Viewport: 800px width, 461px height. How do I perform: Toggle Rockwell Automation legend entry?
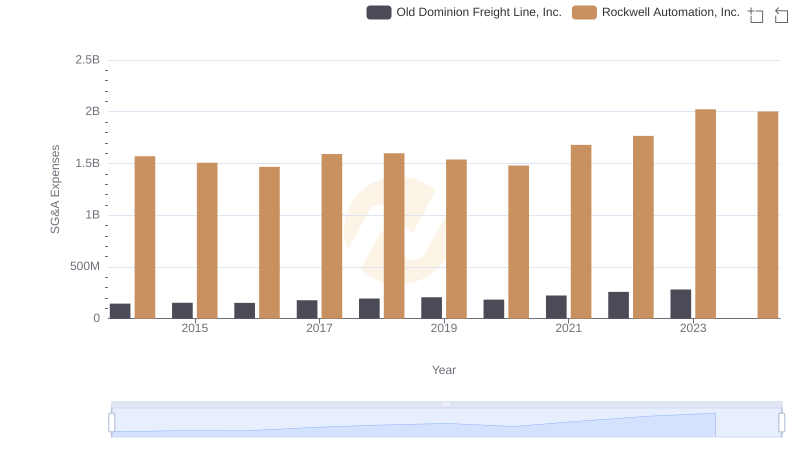pos(656,12)
